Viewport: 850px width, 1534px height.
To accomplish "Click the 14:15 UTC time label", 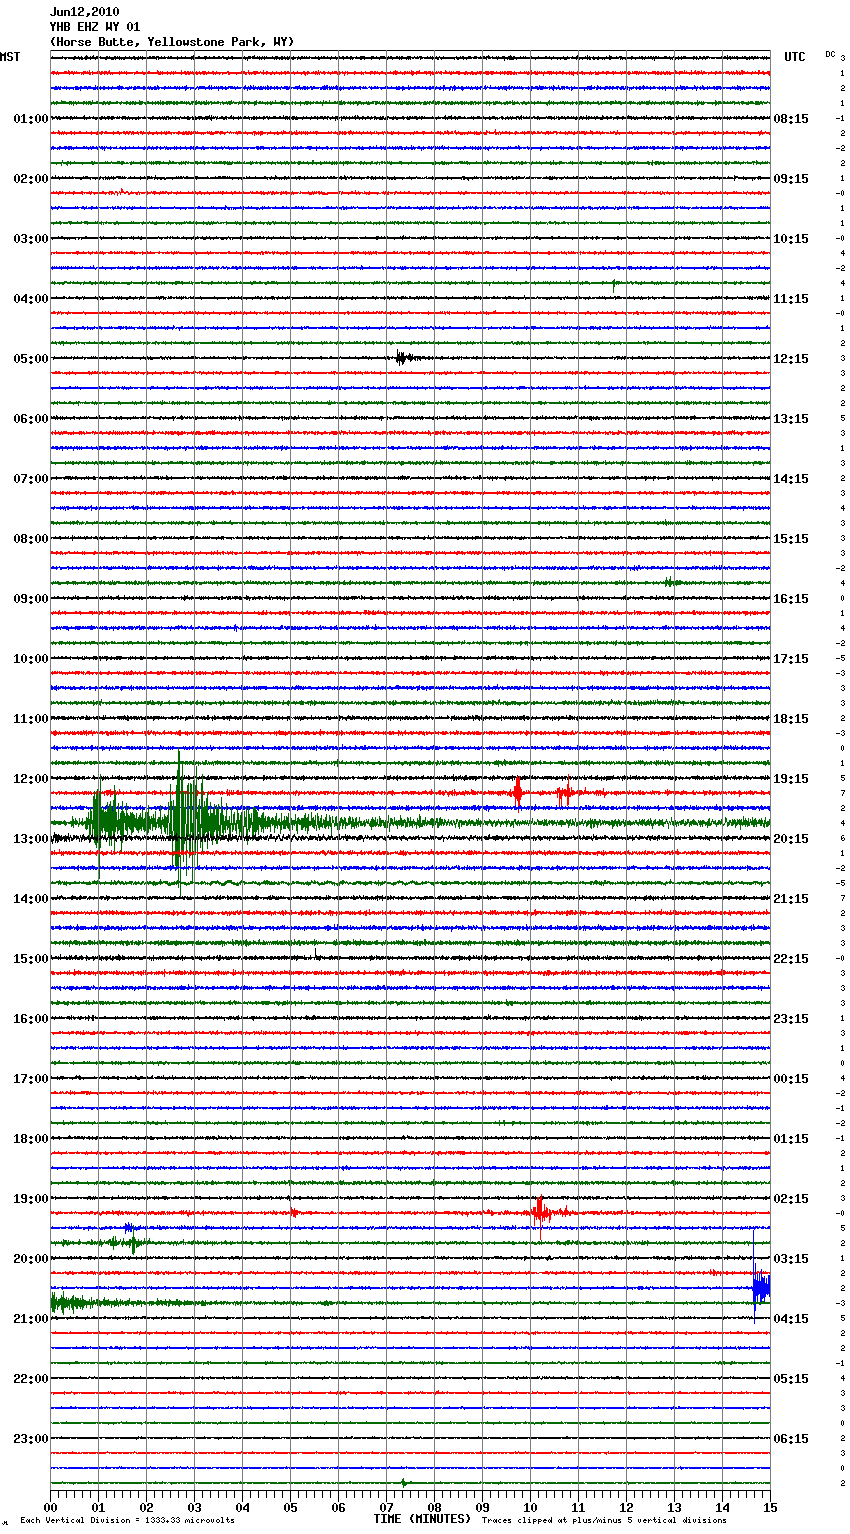I will tap(791, 479).
